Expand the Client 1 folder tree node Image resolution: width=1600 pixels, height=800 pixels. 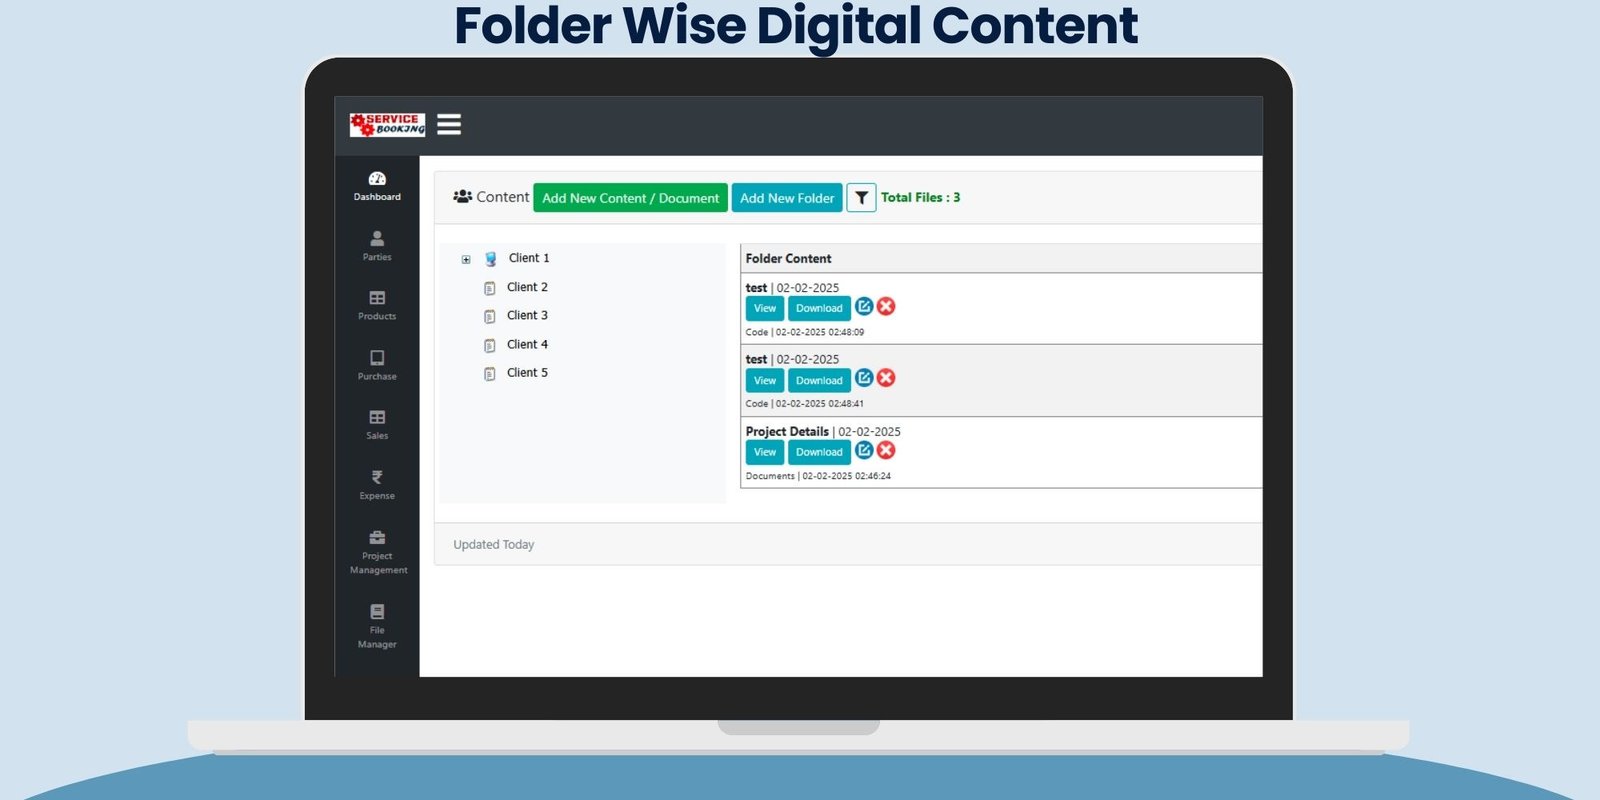pyautogui.click(x=466, y=259)
